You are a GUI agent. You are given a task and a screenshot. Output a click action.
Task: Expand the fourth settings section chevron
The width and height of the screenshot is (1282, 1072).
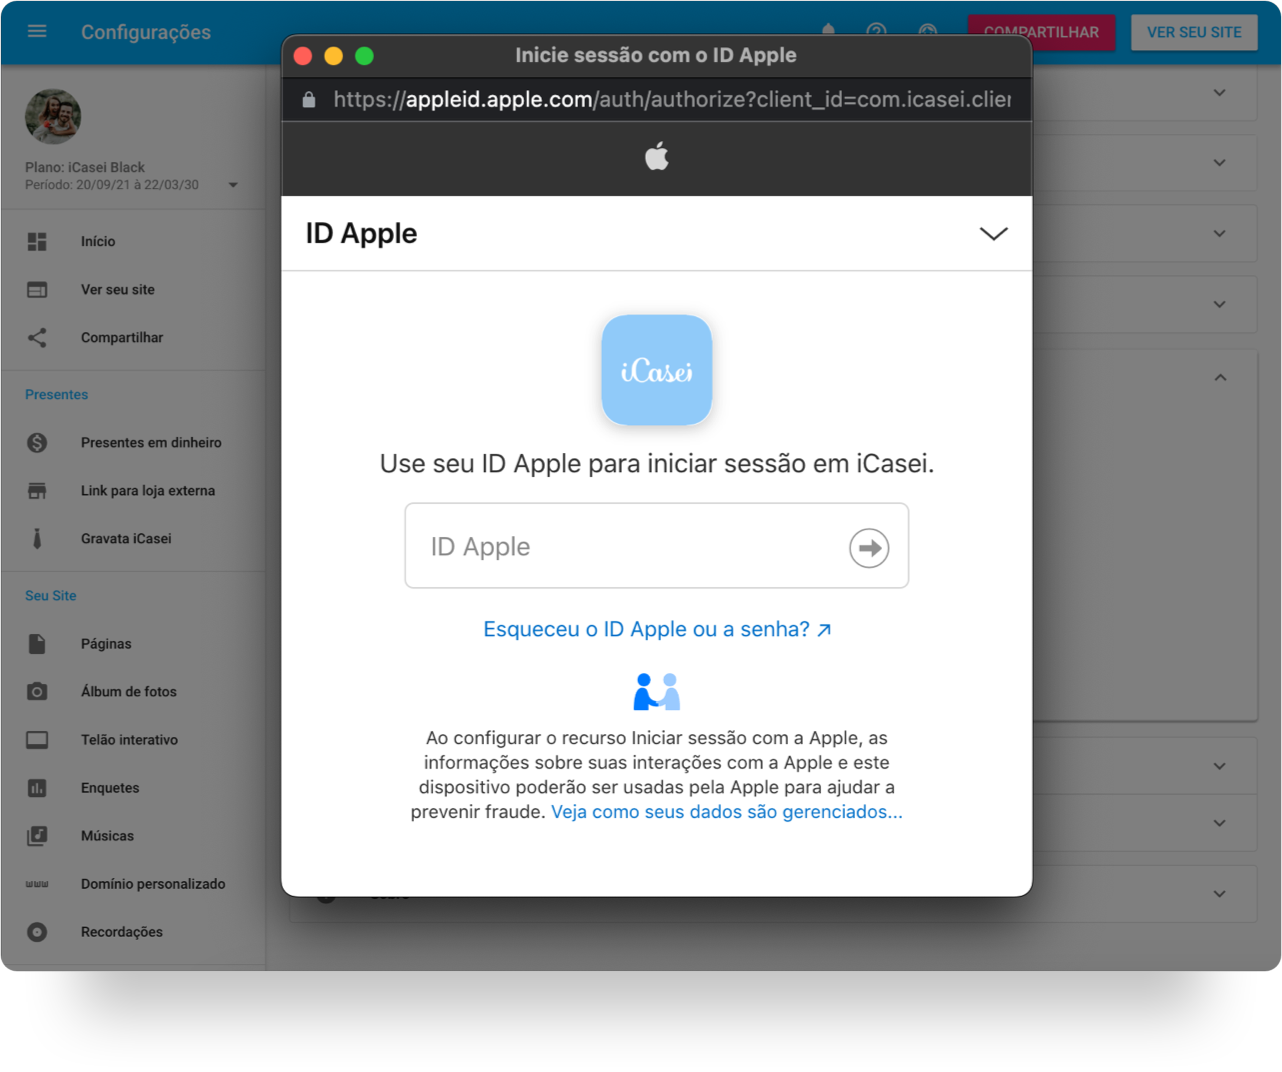[x=1220, y=304]
